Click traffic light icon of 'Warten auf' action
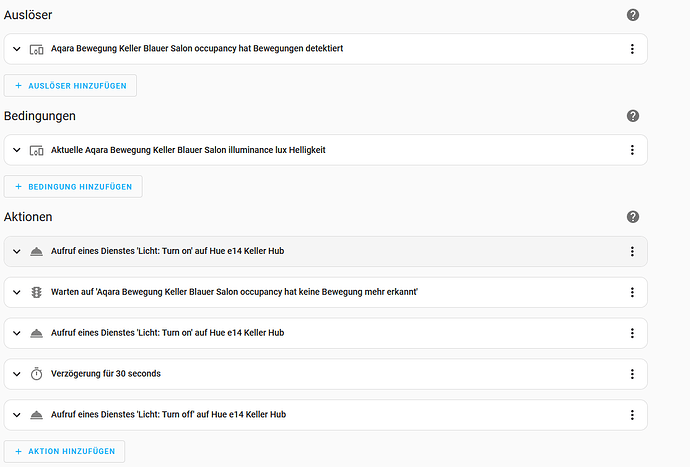 [x=37, y=292]
